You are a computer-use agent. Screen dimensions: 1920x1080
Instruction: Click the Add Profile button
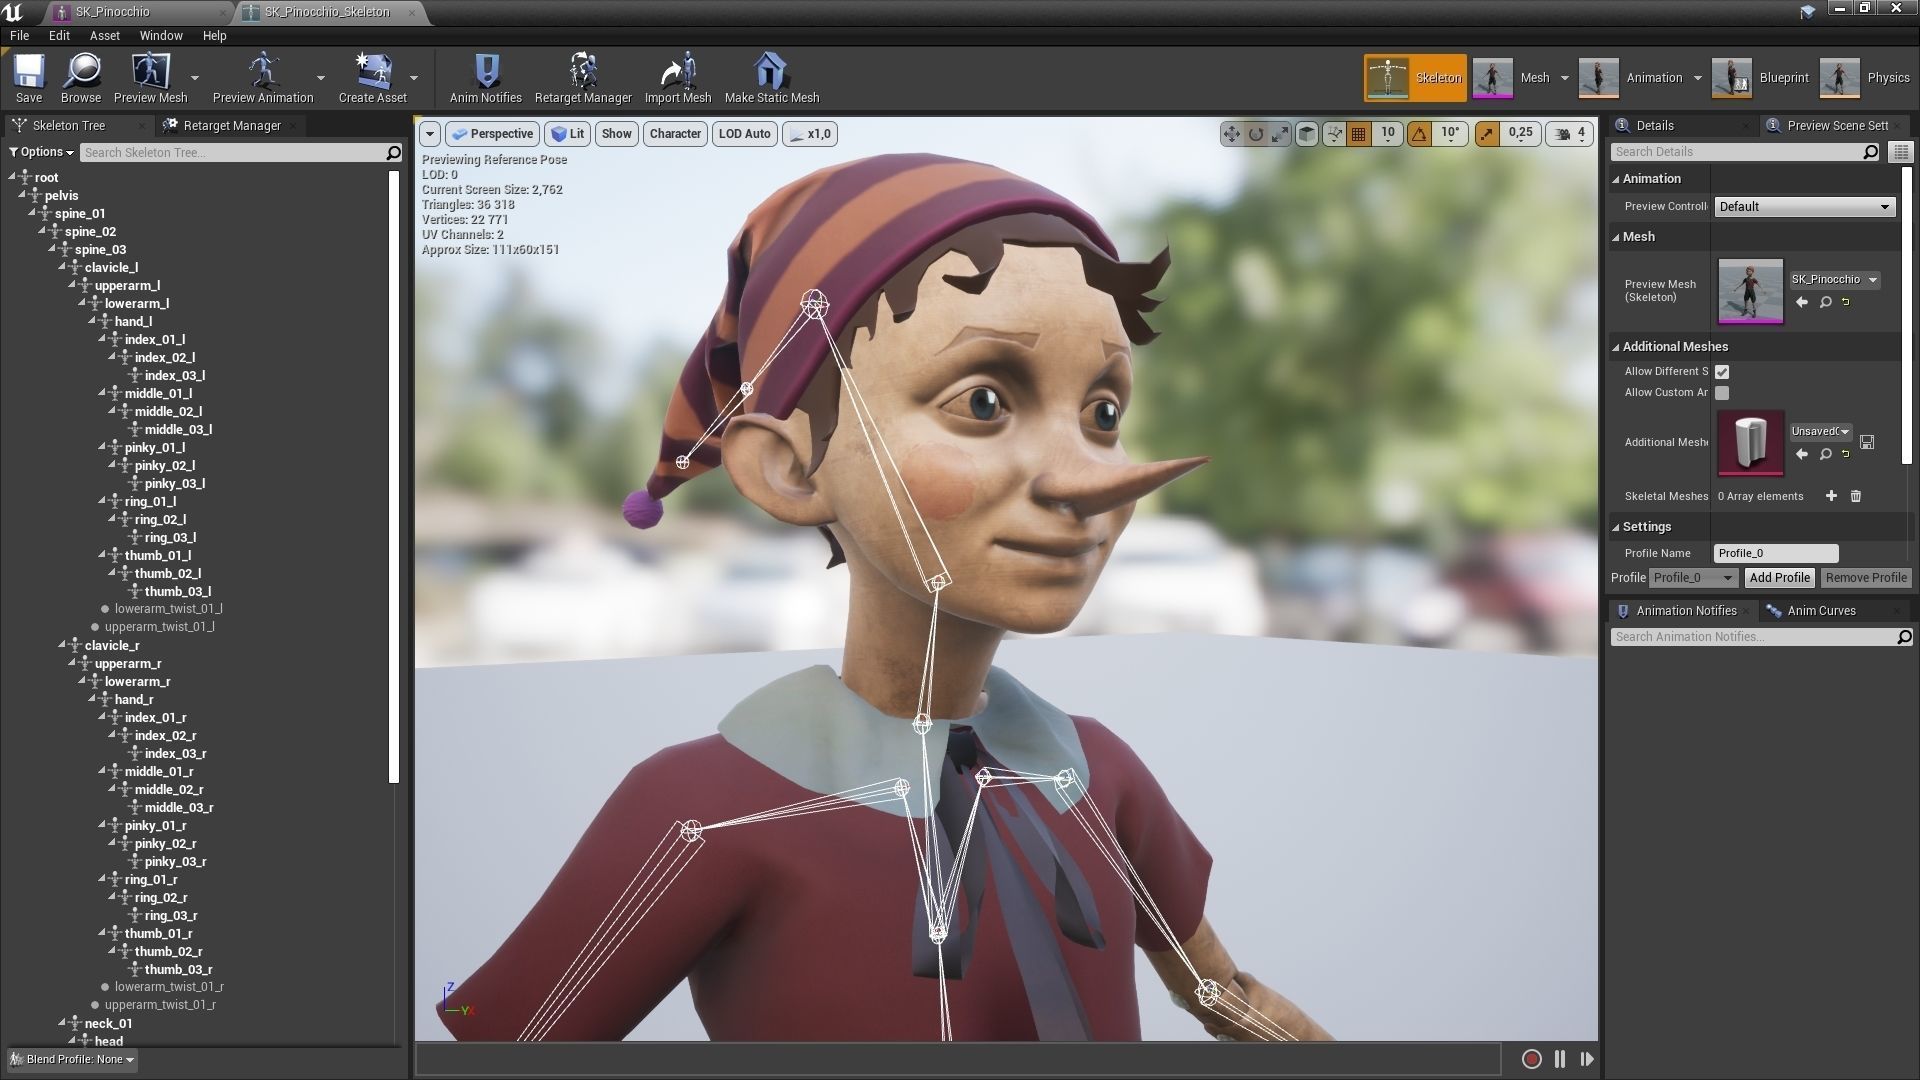click(x=1779, y=578)
